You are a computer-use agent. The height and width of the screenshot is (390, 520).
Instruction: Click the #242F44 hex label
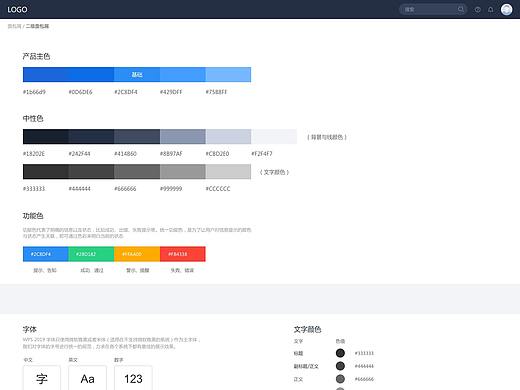pyautogui.click(x=79, y=154)
